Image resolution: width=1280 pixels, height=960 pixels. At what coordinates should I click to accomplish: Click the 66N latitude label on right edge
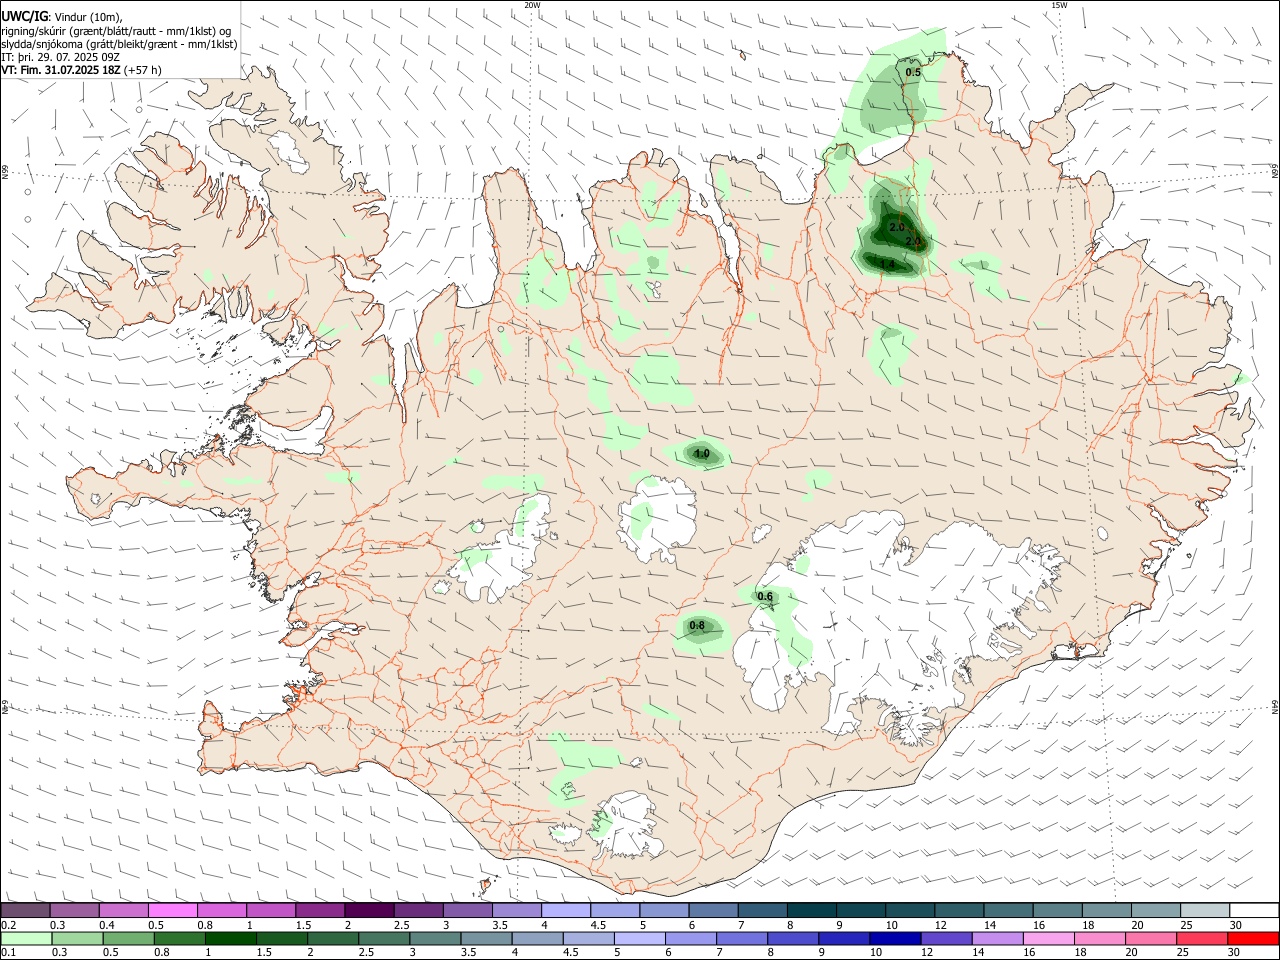pos(1275,171)
